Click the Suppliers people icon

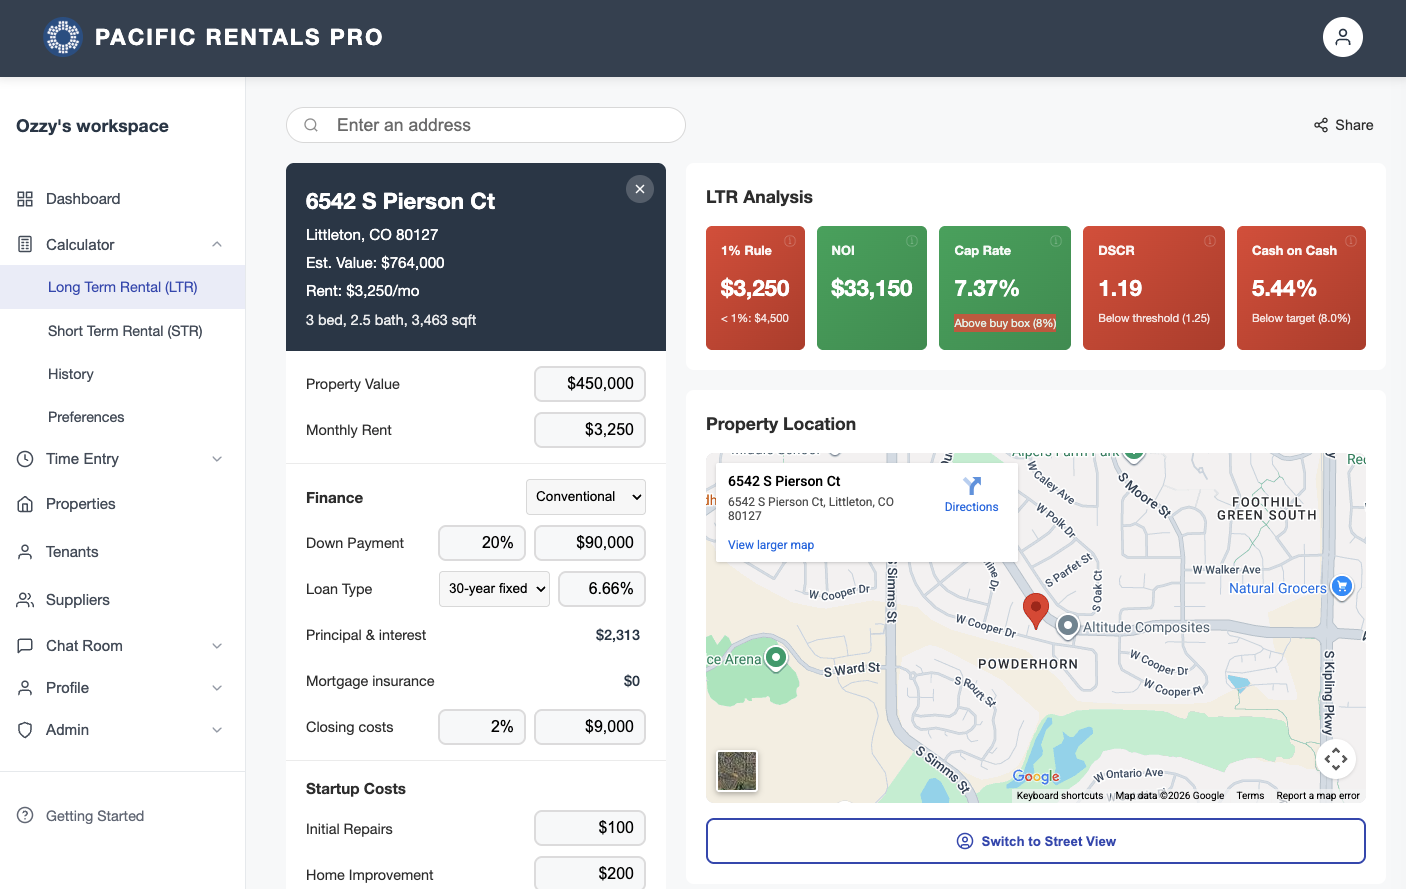tap(24, 599)
